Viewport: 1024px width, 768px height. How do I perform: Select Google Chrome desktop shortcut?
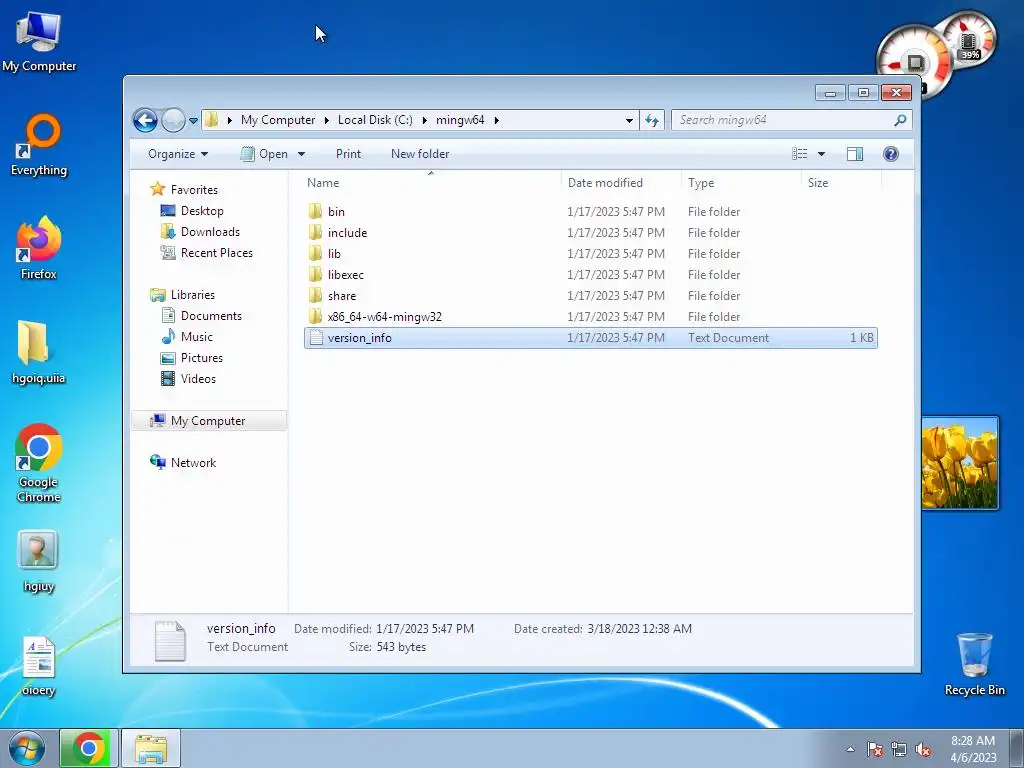(39, 464)
